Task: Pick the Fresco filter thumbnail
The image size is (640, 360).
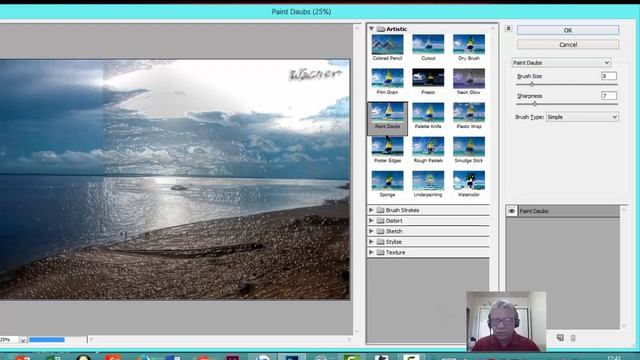Action: (428, 79)
